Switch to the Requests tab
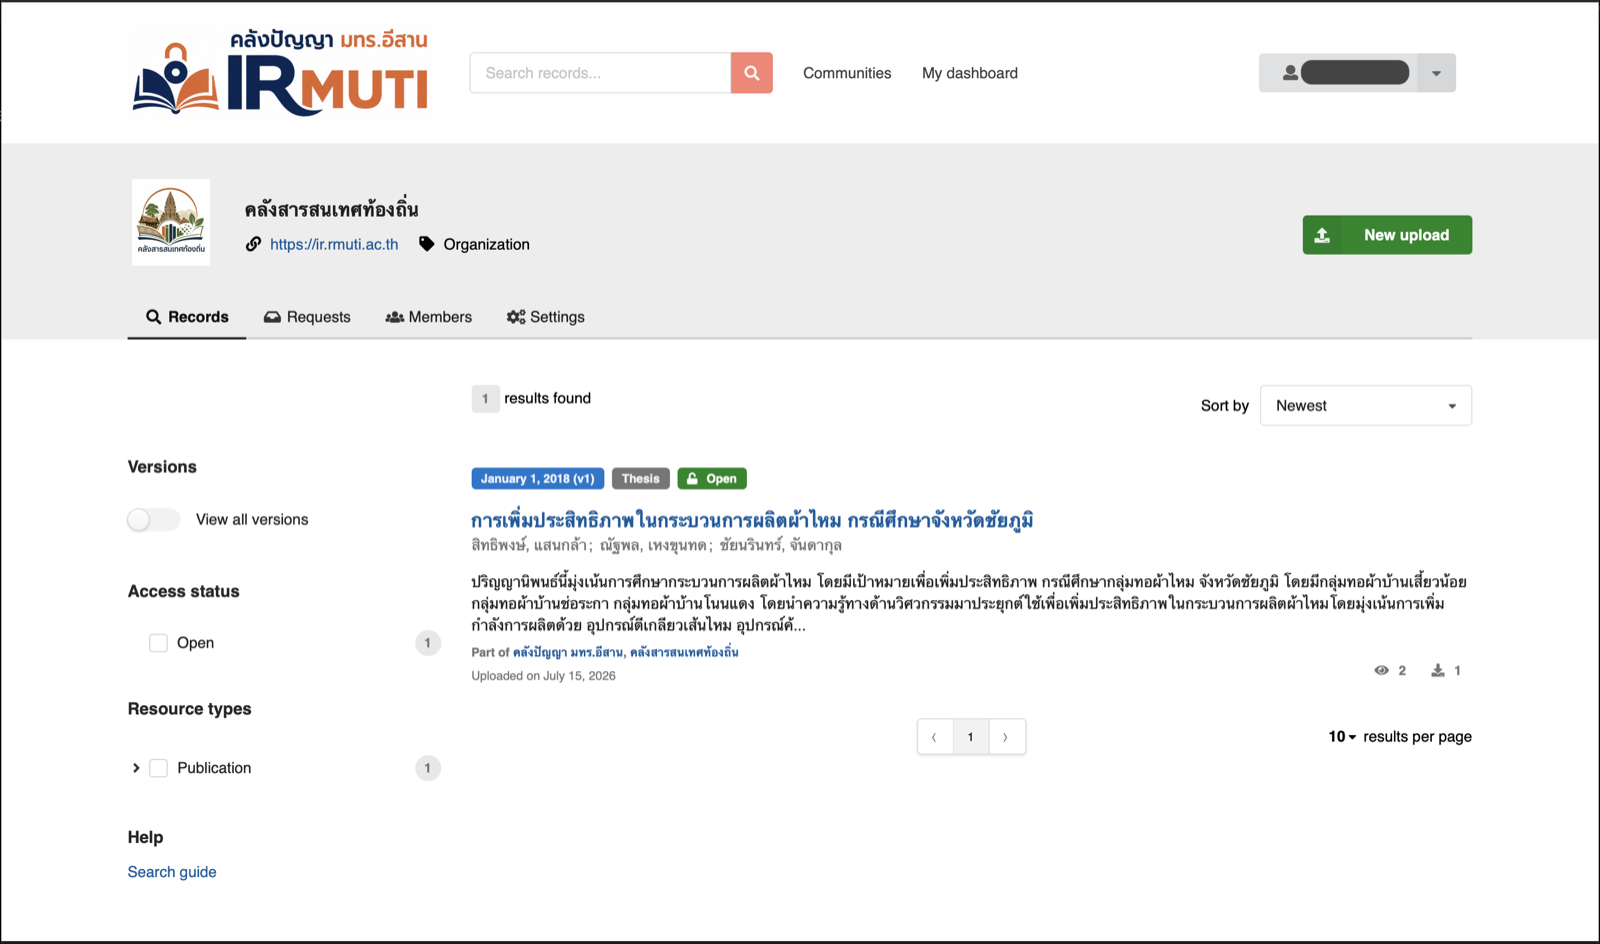 click(307, 317)
